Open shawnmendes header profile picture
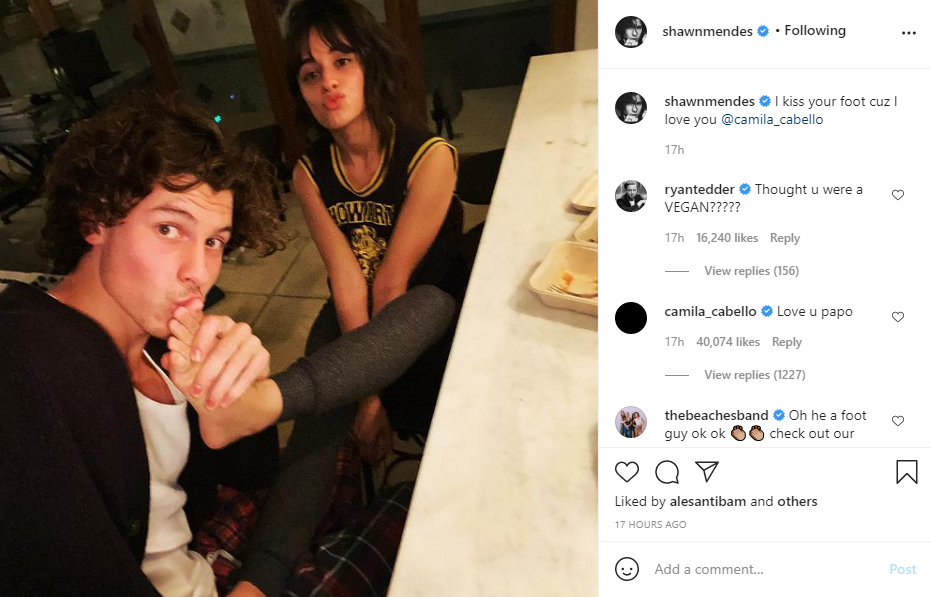The height and width of the screenshot is (597, 931). [631, 31]
